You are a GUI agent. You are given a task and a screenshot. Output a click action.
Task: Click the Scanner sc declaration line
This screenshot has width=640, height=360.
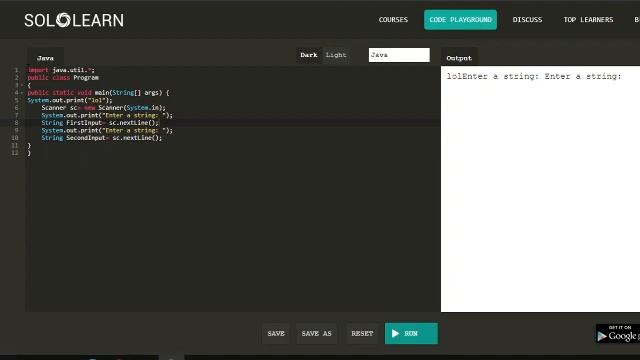click(x=104, y=108)
